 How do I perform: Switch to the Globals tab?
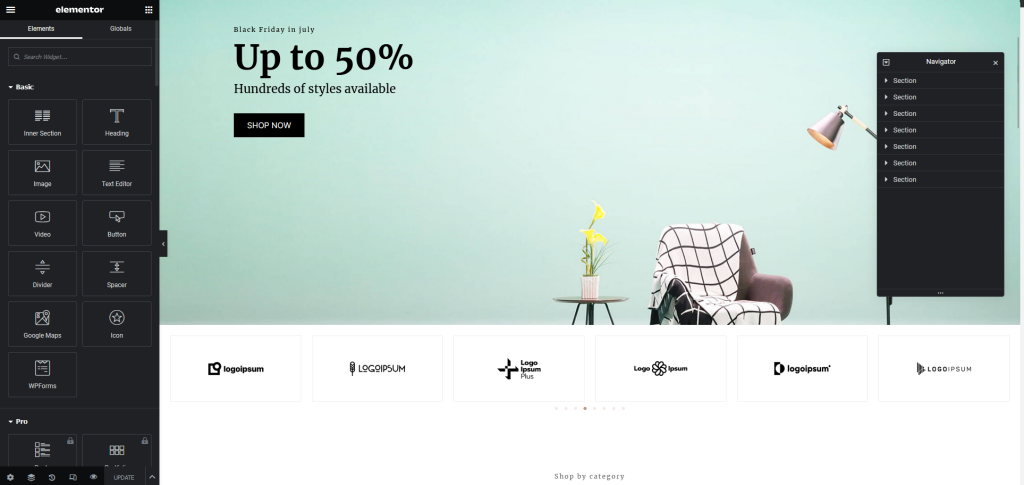(121, 29)
